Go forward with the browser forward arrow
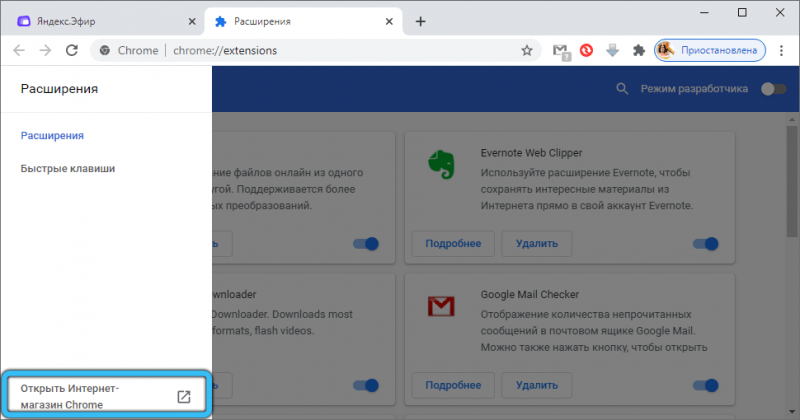The image size is (800, 420). point(45,50)
